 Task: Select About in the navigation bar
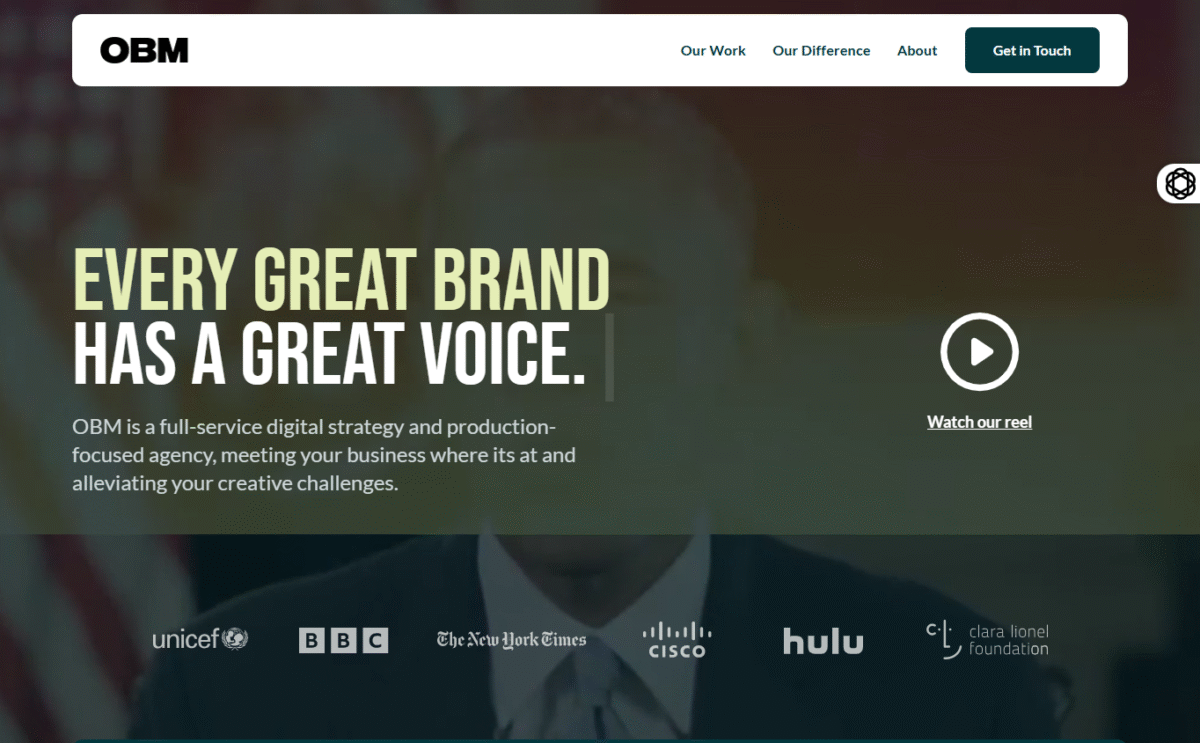917,51
